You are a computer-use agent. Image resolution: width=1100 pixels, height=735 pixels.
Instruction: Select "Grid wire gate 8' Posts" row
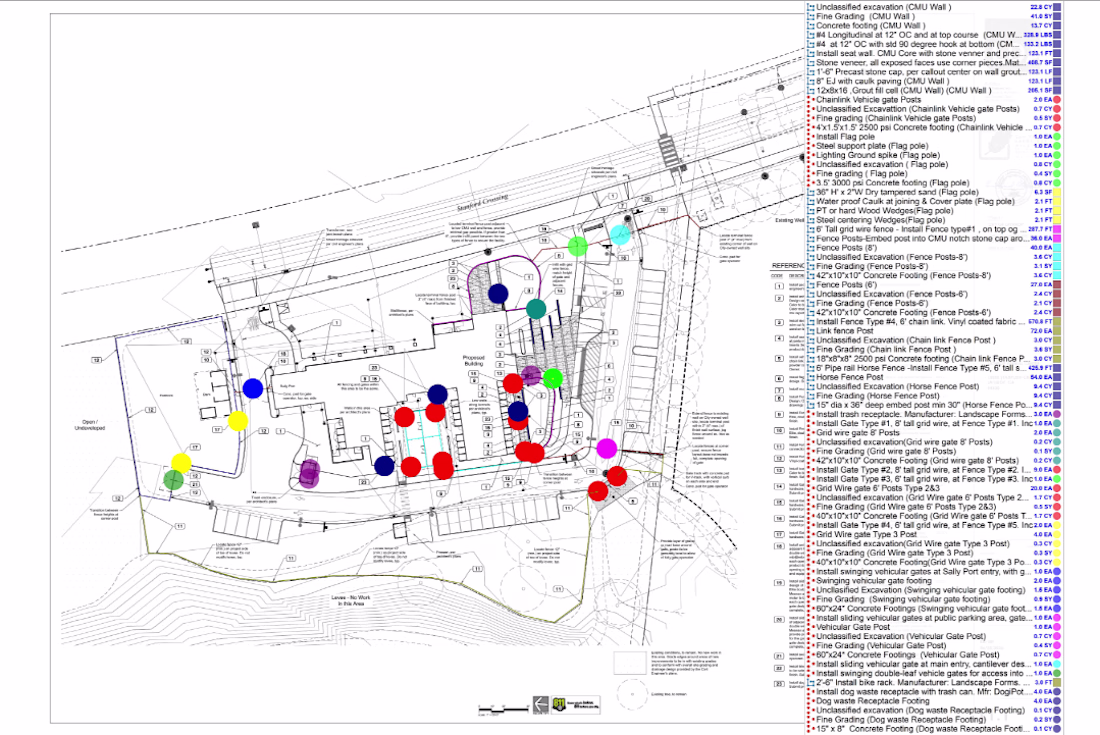coord(934,433)
